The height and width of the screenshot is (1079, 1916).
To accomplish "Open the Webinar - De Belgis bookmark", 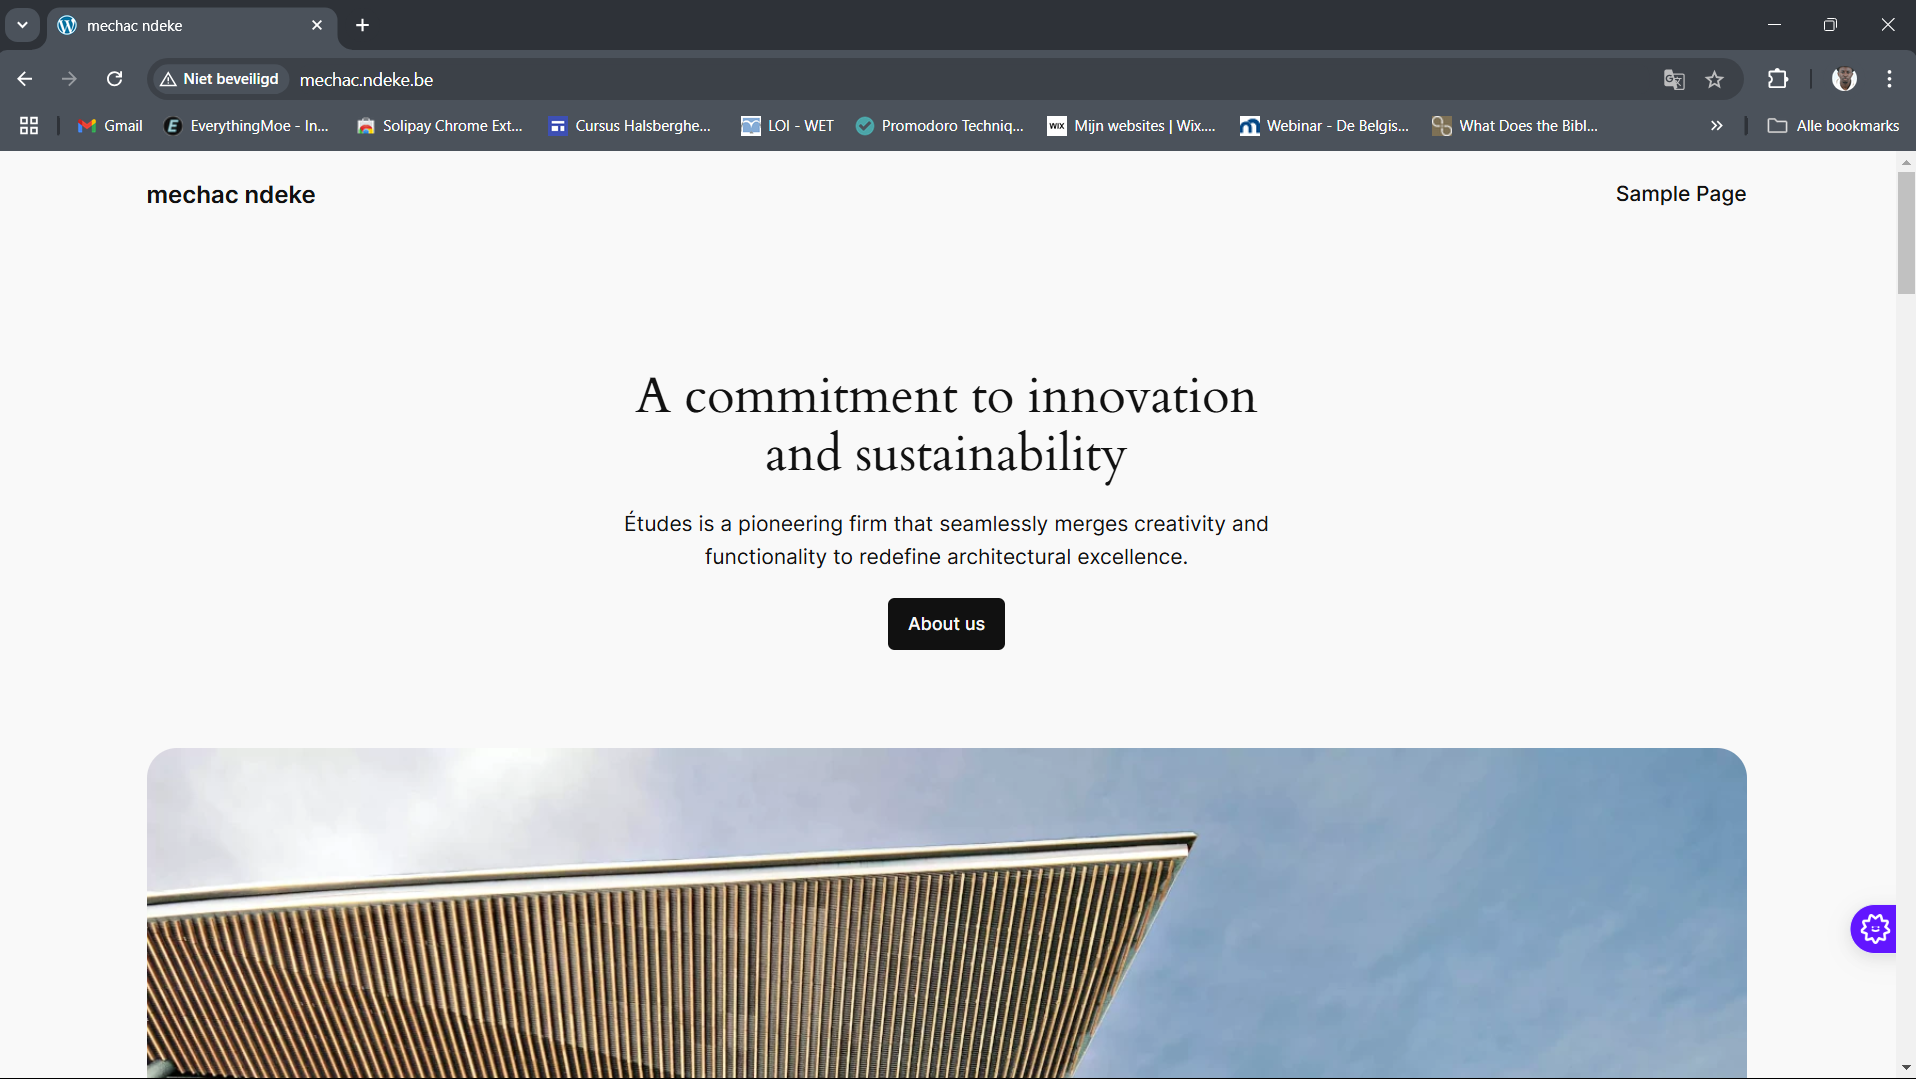I will pos(1324,126).
